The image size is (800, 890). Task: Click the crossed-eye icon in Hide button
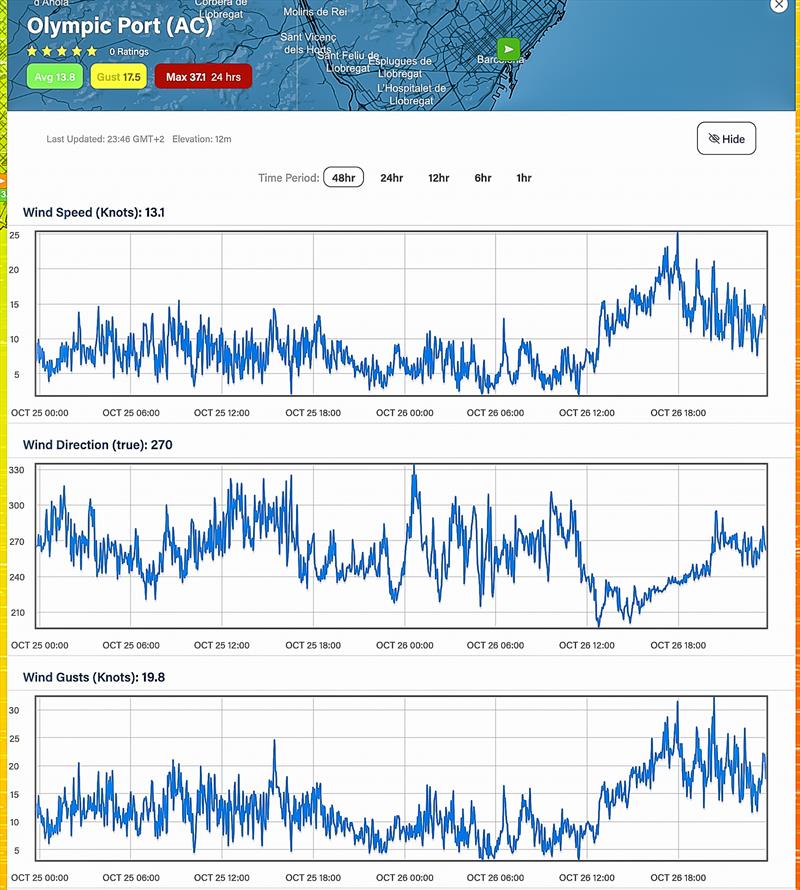click(714, 138)
